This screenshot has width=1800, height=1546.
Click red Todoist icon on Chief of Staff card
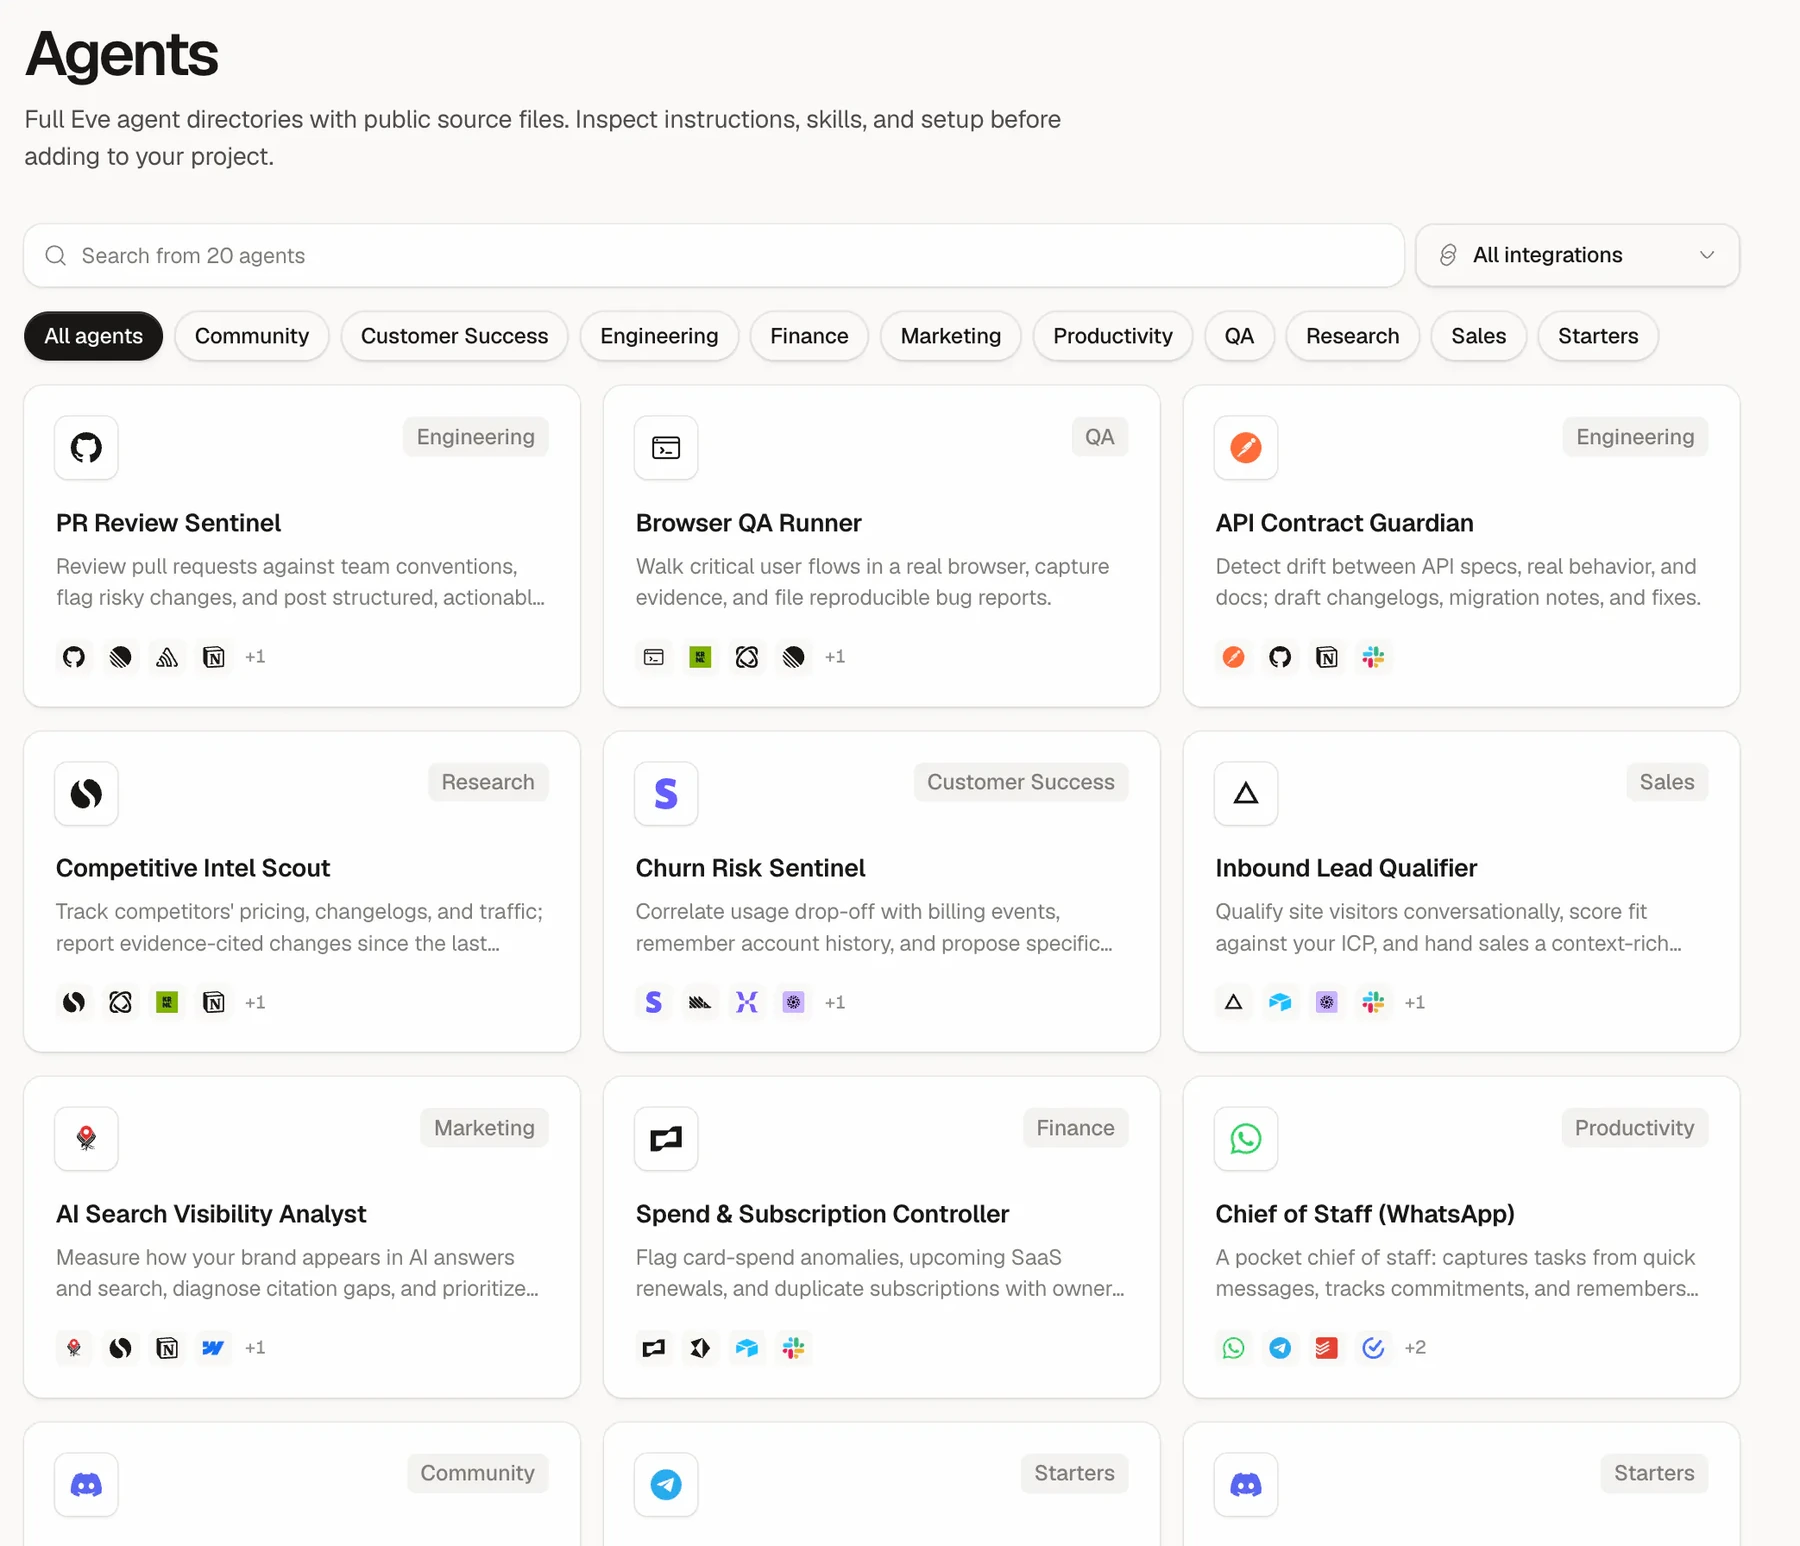(1327, 1348)
